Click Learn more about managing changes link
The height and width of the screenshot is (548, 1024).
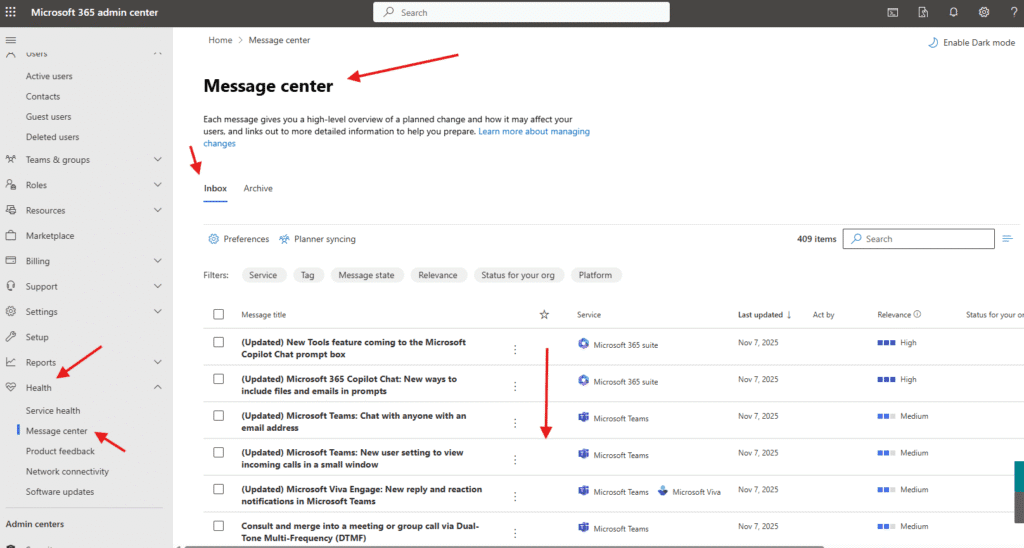coord(533,132)
